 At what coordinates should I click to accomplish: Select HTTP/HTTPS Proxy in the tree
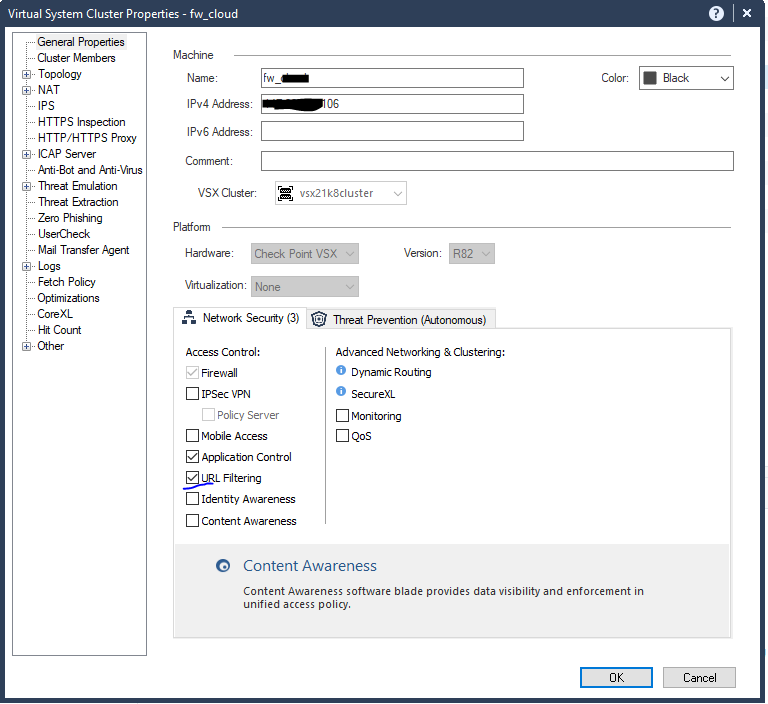point(87,138)
